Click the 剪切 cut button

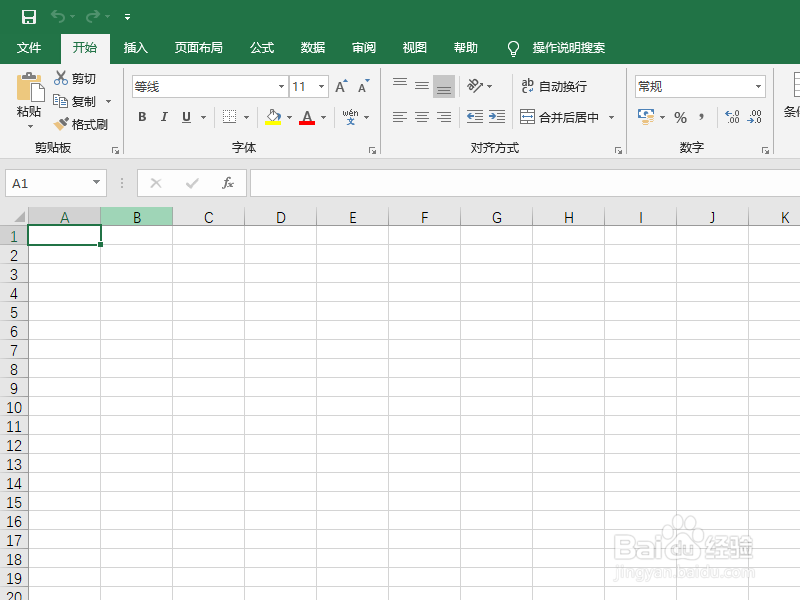[x=76, y=79]
